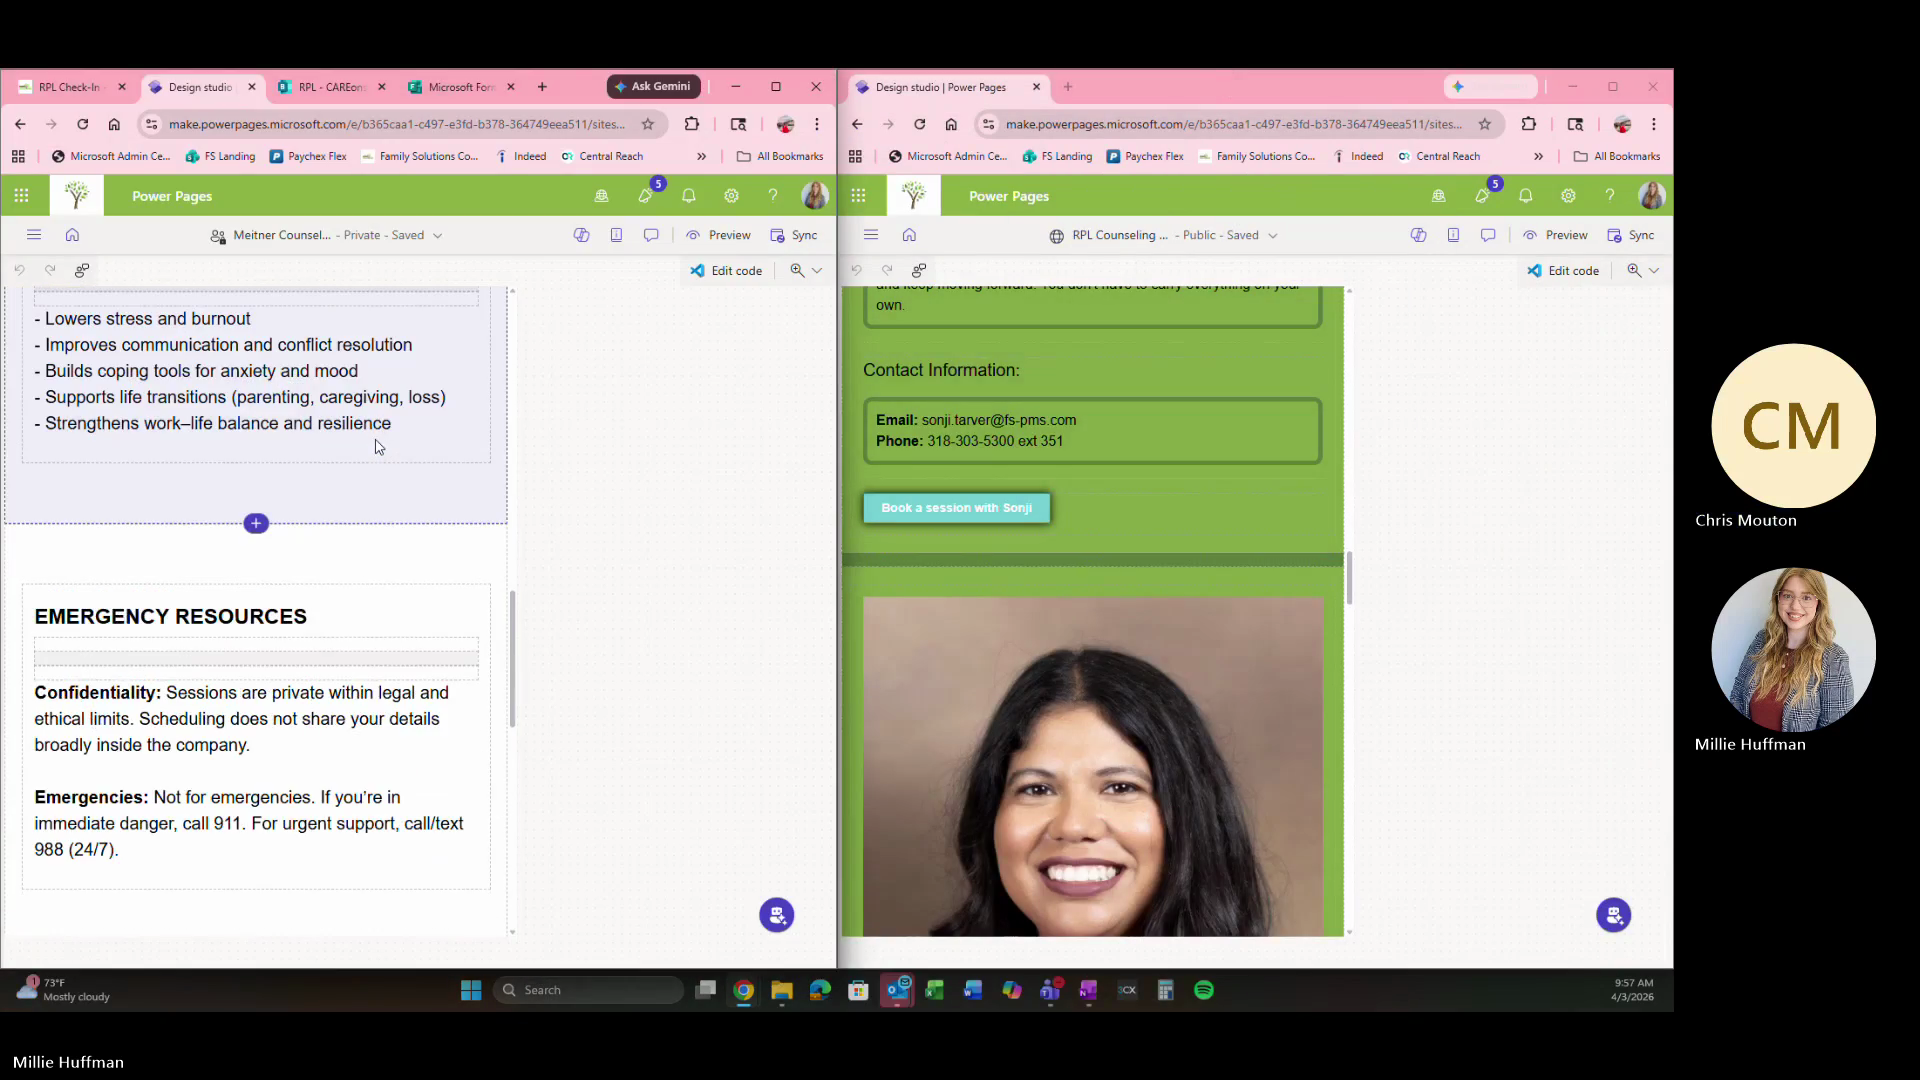Viewport: 1920px width, 1080px height.
Task: Click the link icon beside redo in right studio
Action: coord(919,270)
